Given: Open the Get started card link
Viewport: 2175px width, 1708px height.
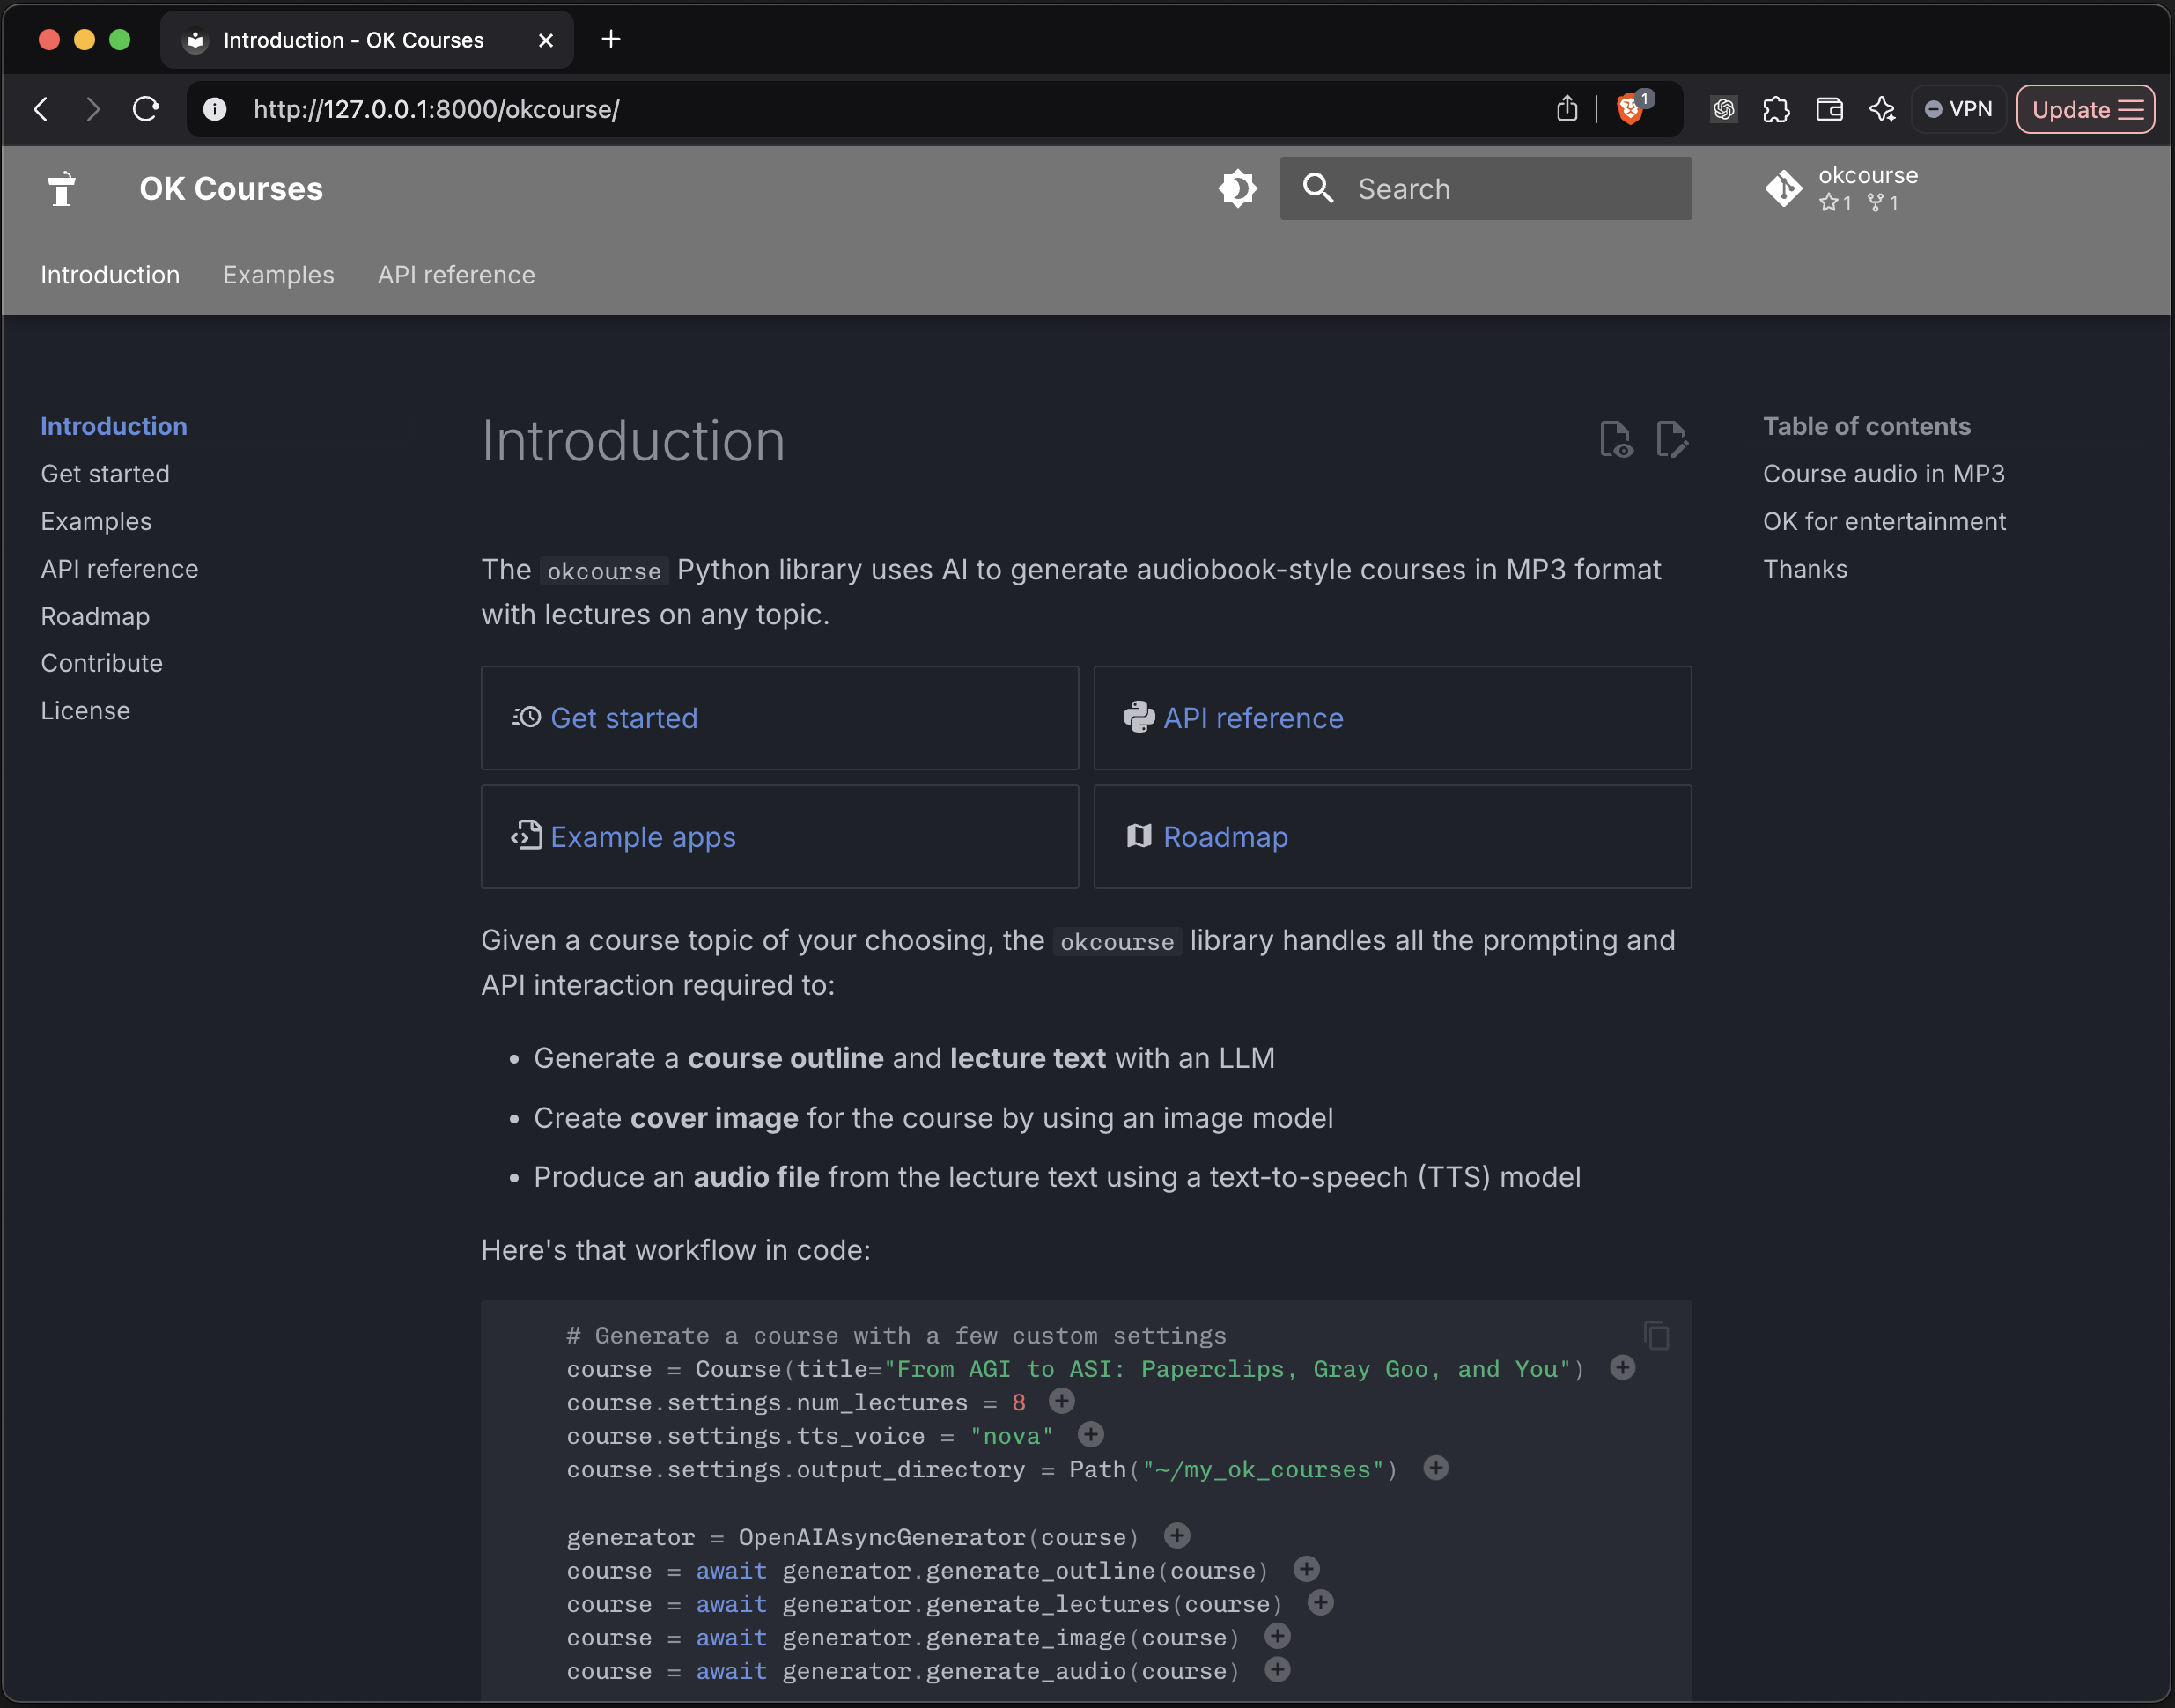Looking at the screenshot, I should pos(623,718).
